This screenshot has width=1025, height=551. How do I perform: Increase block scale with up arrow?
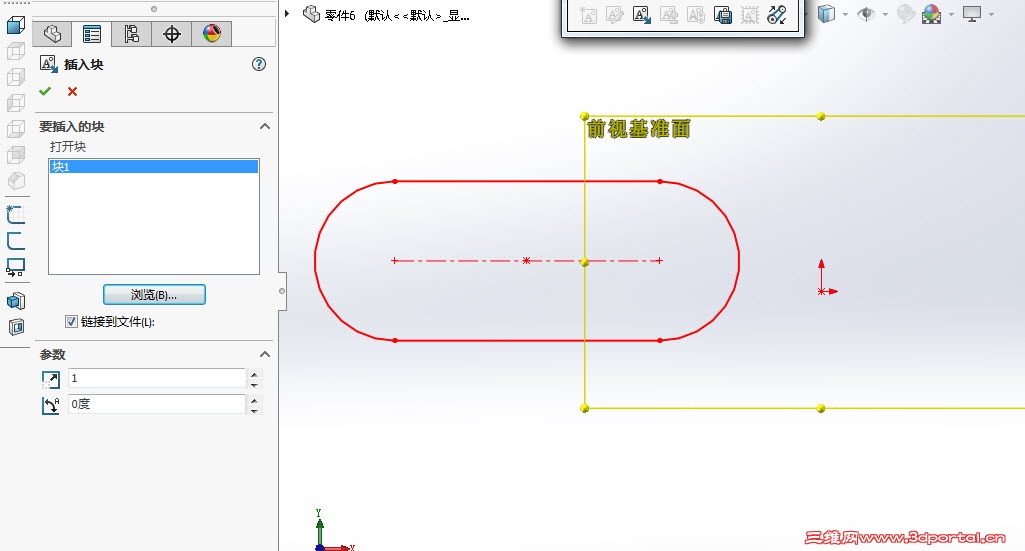point(254,374)
